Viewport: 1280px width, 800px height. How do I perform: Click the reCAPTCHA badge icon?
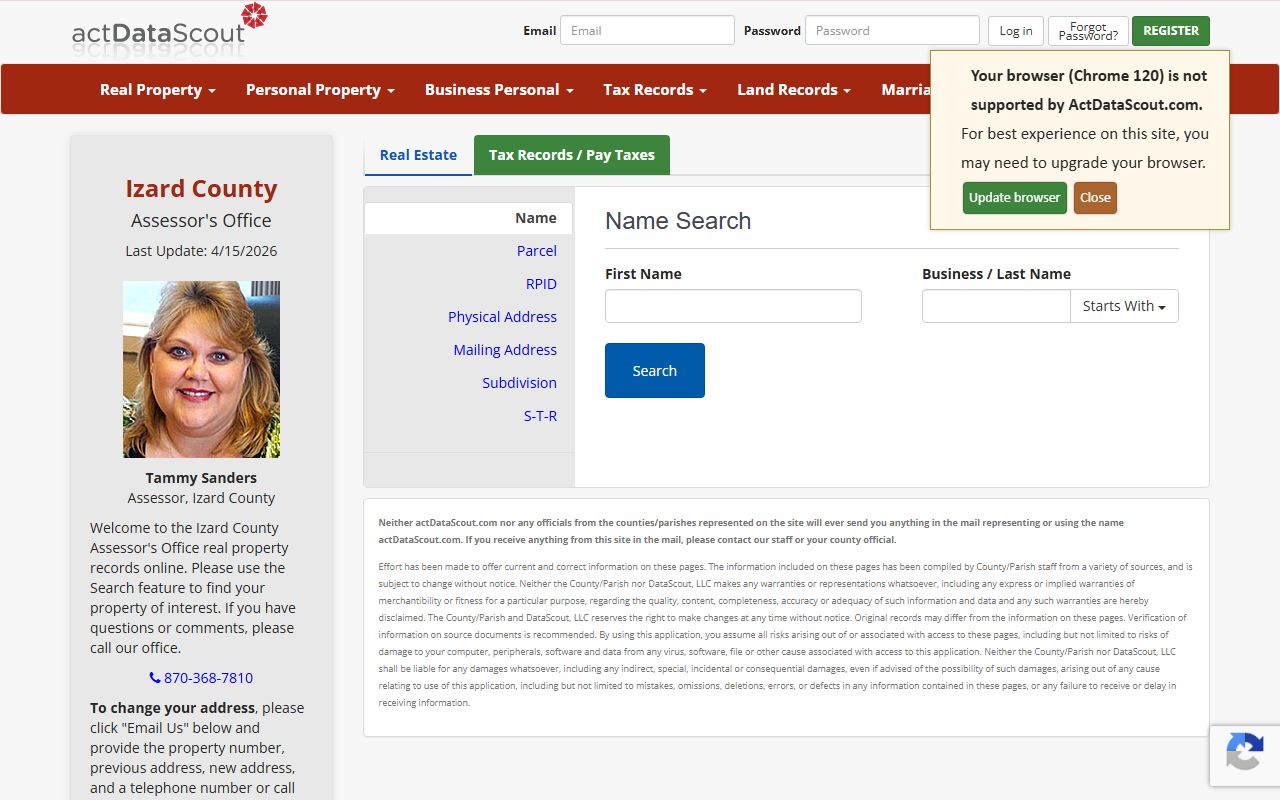pyautogui.click(x=1244, y=752)
